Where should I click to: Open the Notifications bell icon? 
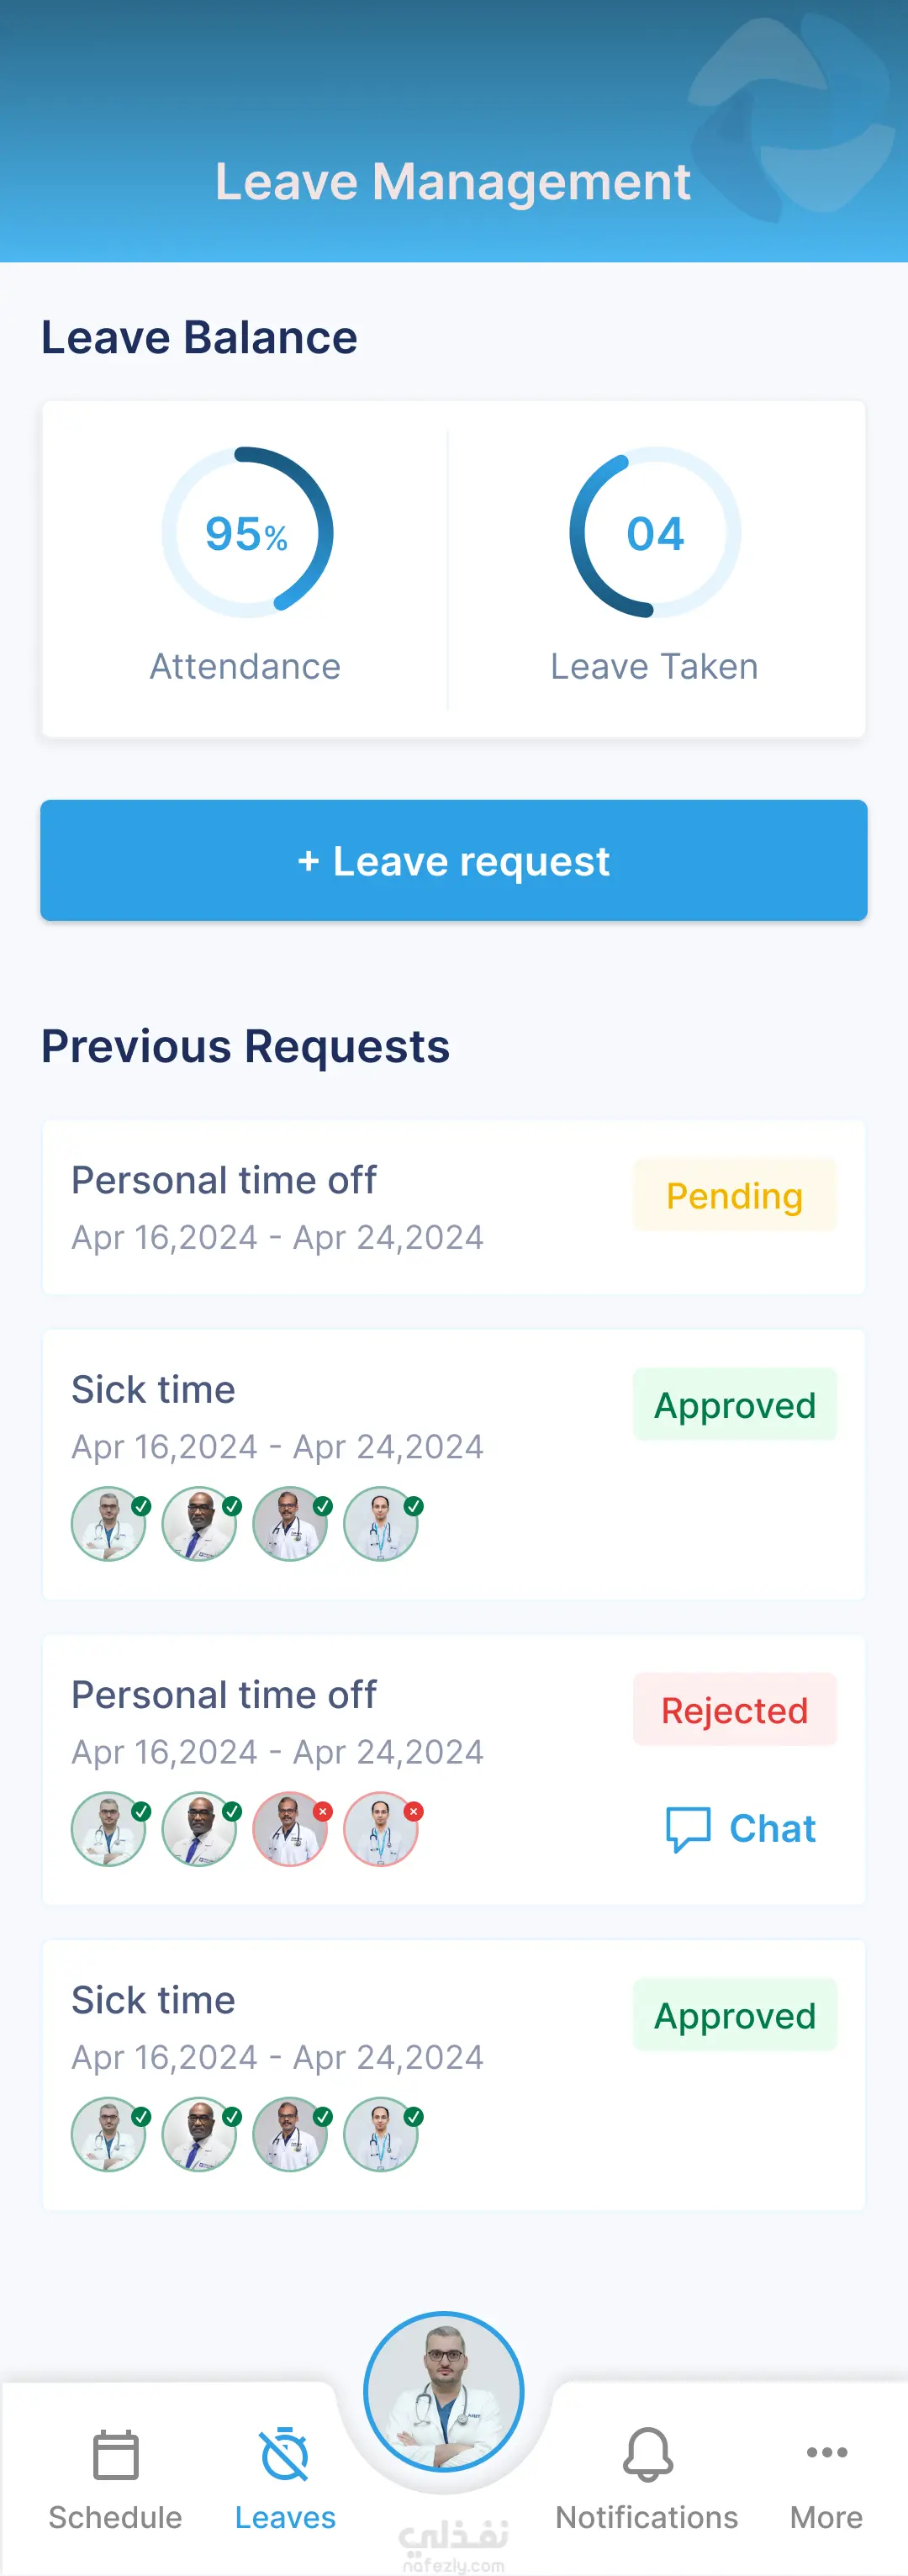pos(647,2455)
